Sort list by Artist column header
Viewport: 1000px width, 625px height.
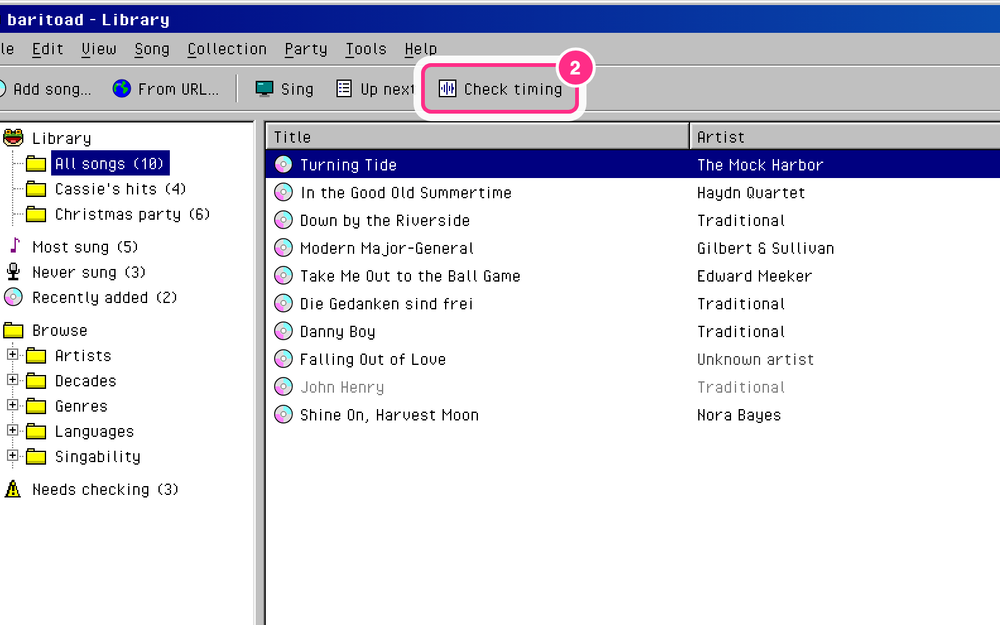(x=844, y=136)
